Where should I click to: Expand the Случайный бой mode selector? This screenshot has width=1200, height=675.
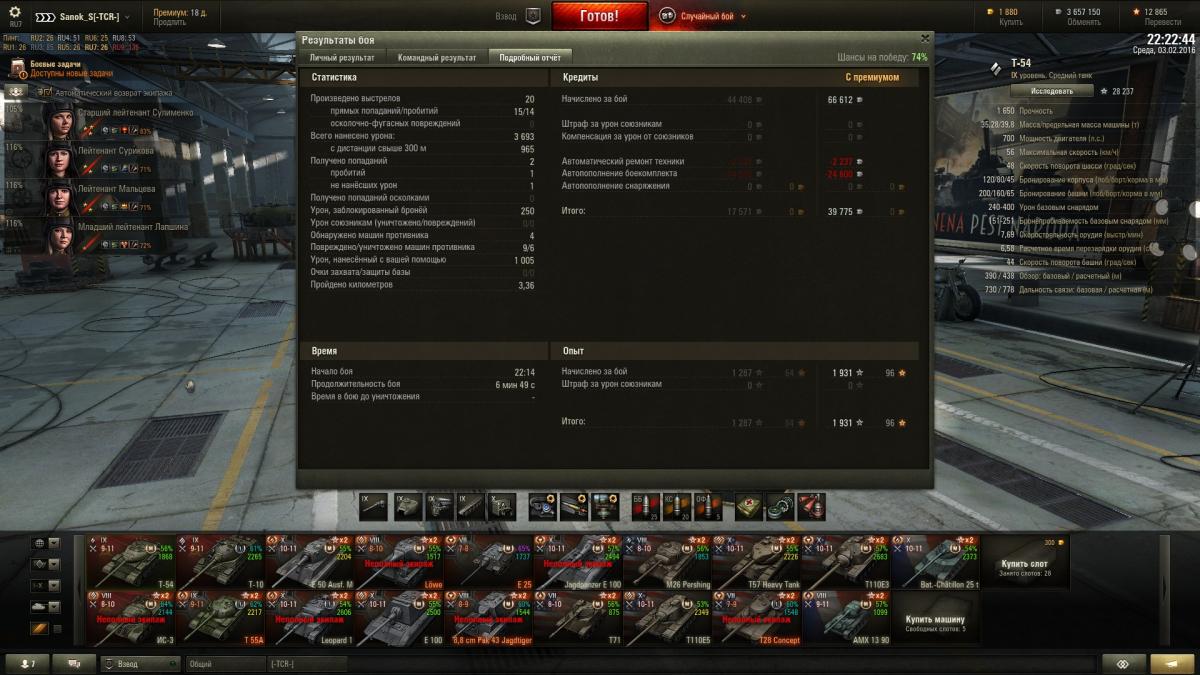[x=704, y=16]
